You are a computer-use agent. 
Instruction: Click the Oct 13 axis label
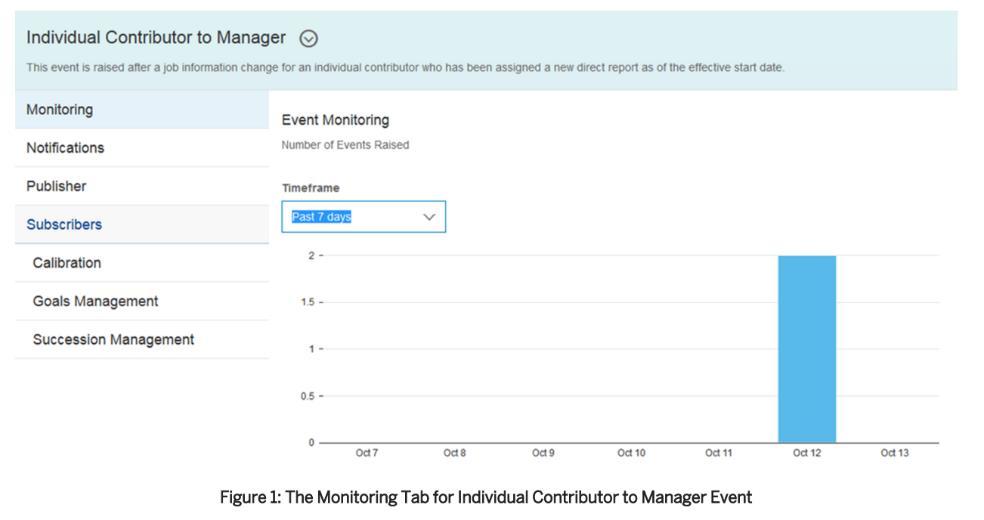coord(894,453)
